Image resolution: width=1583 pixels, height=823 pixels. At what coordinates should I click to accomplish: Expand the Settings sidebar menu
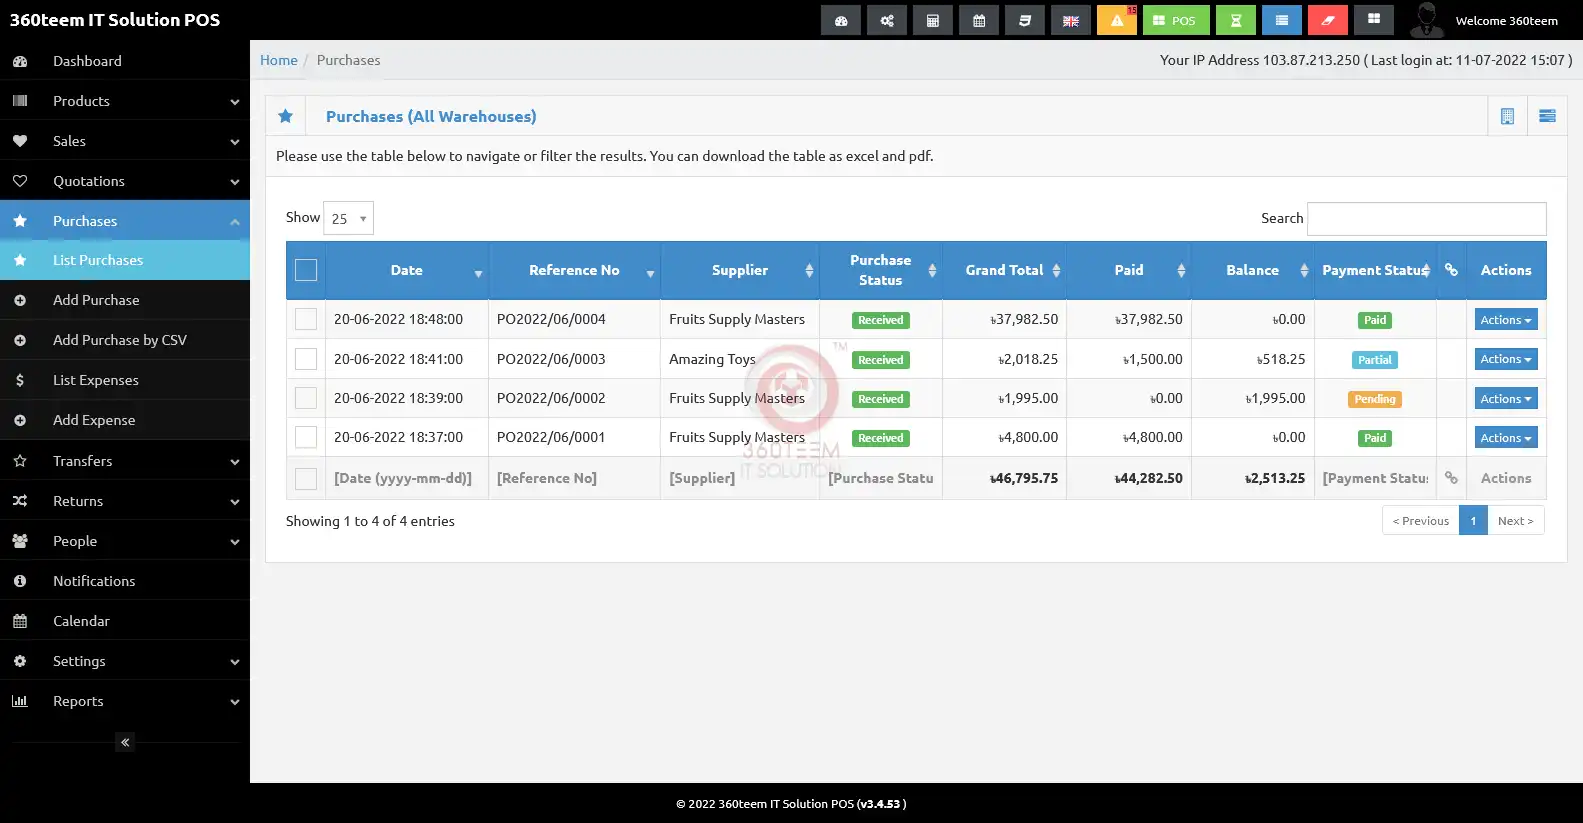click(x=125, y=661)
